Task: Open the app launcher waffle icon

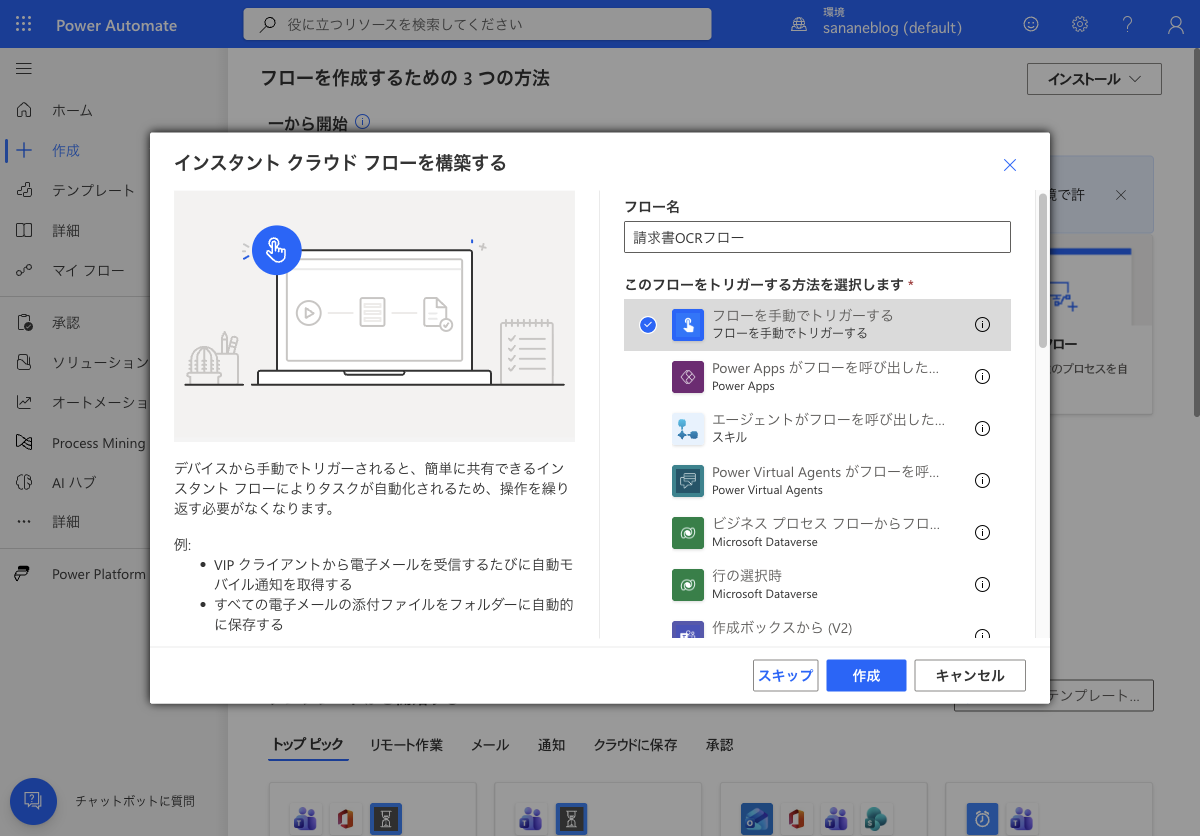Action: click(24, 25)
